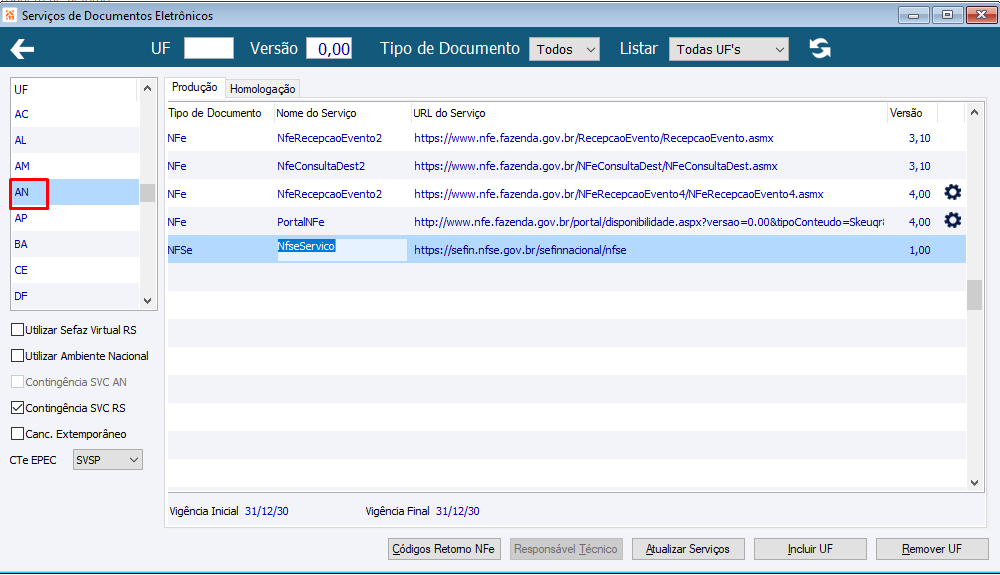1000x575 pixels.
Task: Select DF in the UF list
Action: coord(75,296)
